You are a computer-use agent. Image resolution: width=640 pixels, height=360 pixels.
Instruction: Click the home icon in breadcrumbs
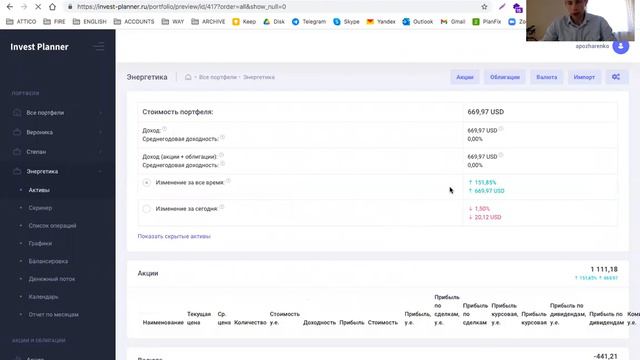click(188, 77)
